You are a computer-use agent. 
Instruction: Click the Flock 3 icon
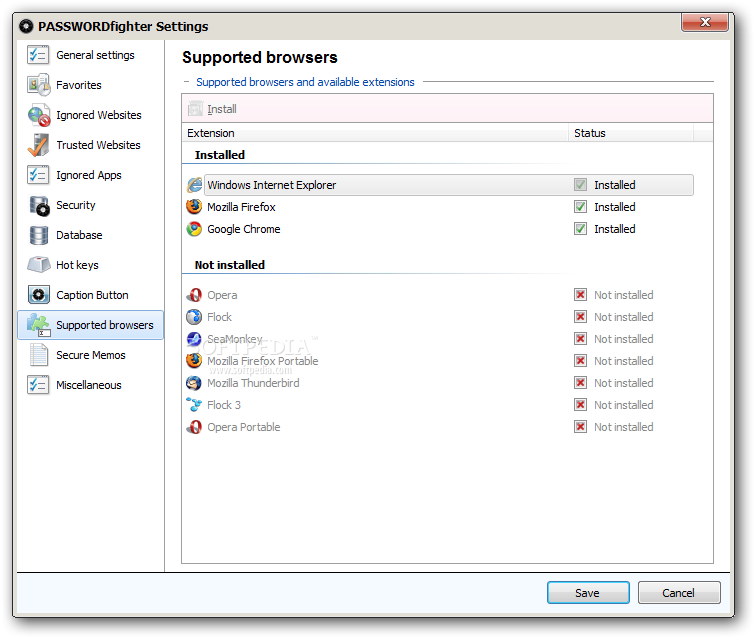[x=194, y=405]
